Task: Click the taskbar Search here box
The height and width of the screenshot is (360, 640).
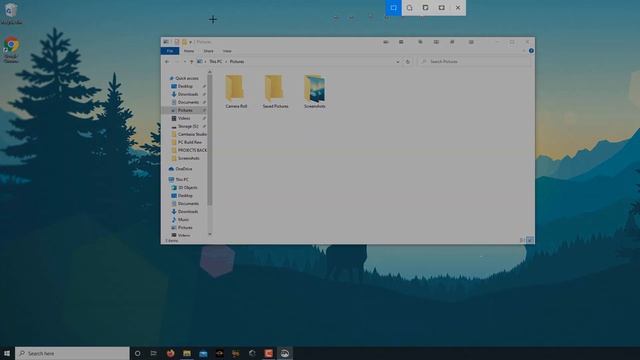Action: (x=72, y=353)
